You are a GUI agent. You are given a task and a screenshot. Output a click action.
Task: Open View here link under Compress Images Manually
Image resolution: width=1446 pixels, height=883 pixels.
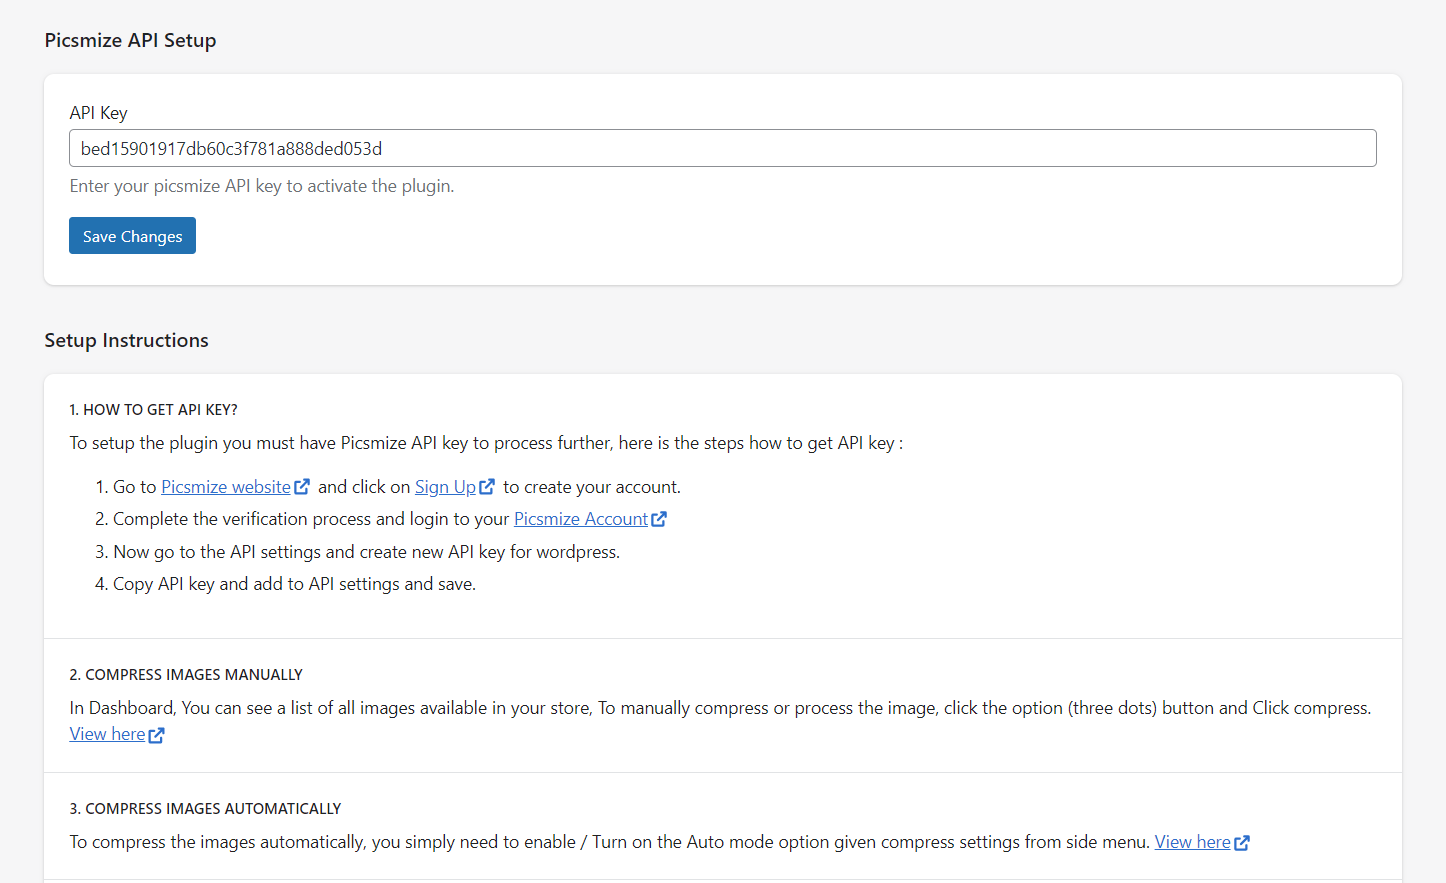(107, 734)
